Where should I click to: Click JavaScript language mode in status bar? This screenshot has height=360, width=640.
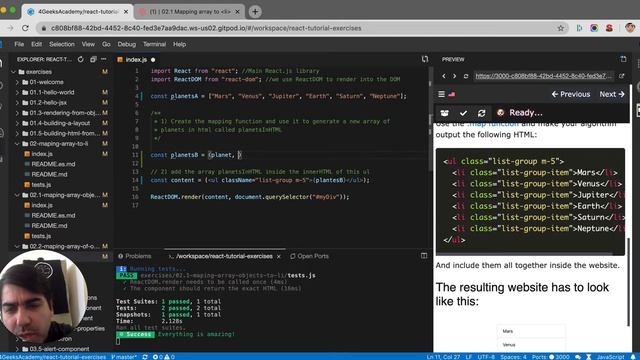(x=610, y=357)
